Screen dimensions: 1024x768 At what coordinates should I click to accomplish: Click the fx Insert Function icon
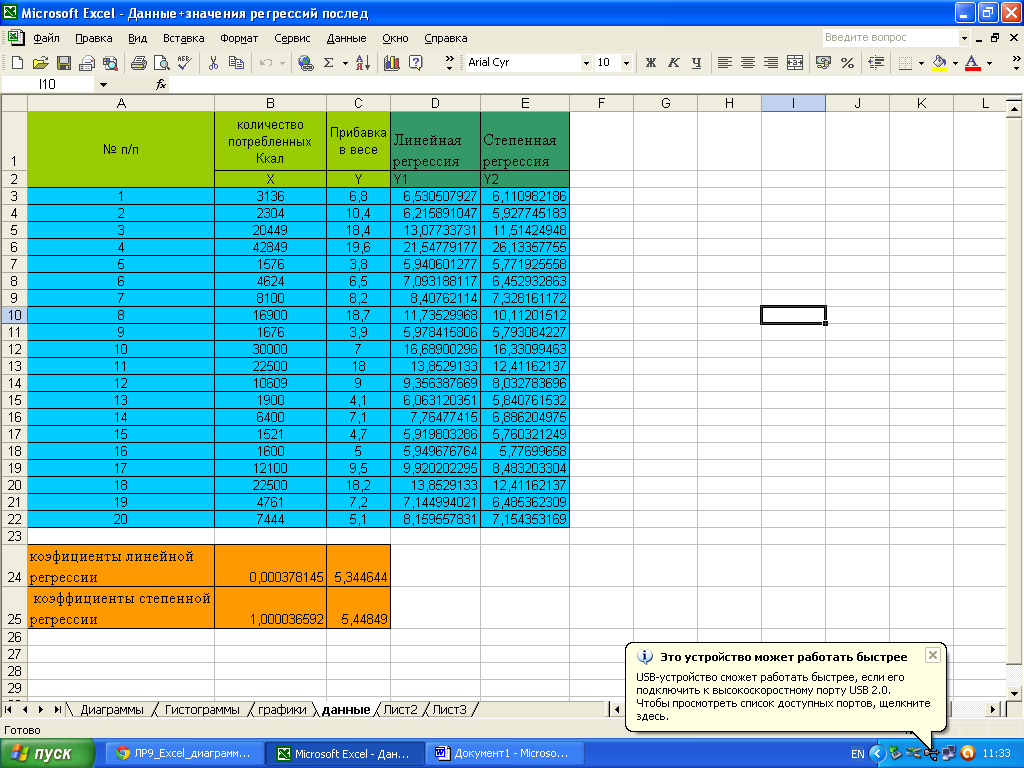click(161, 84)
